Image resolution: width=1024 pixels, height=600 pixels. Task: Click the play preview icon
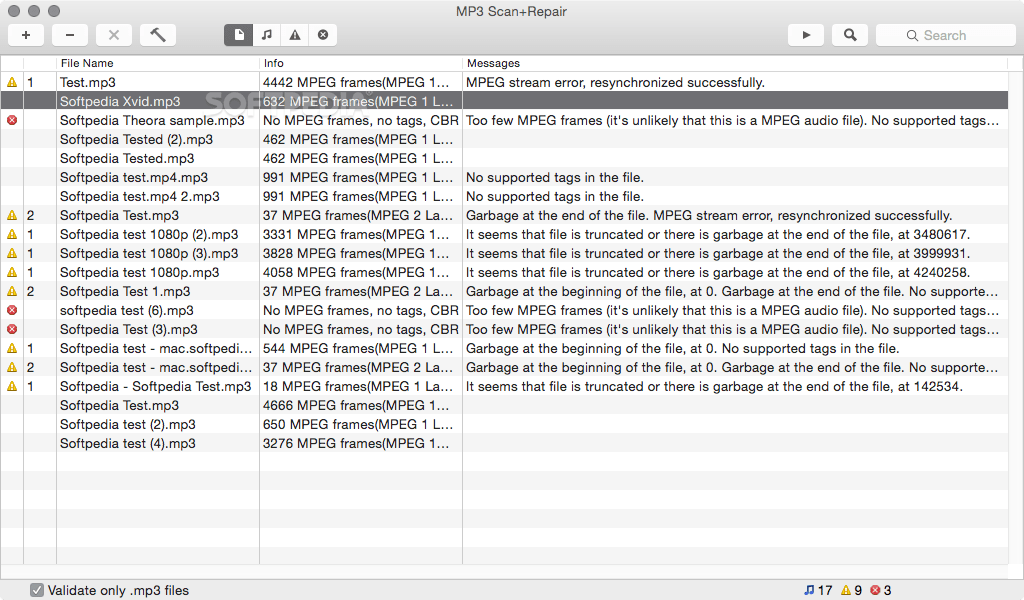(x=806, y=34)
